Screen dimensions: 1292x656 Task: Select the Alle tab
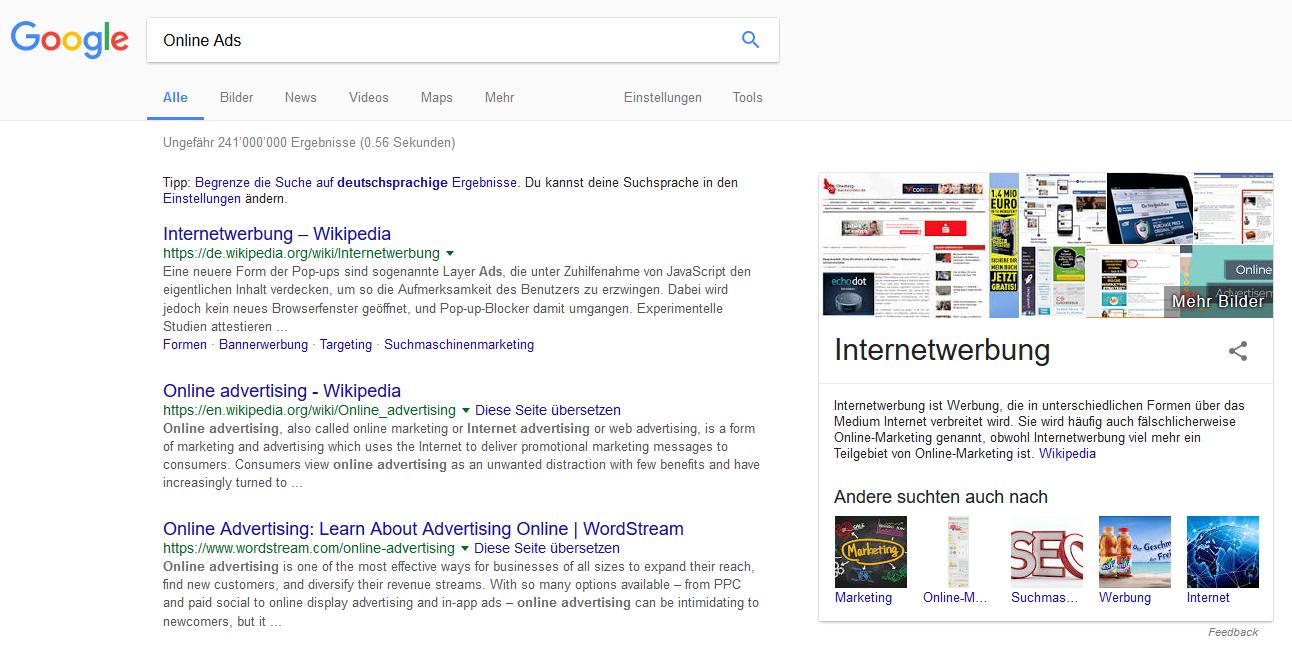pyautogui.click(x=175, y=97)
